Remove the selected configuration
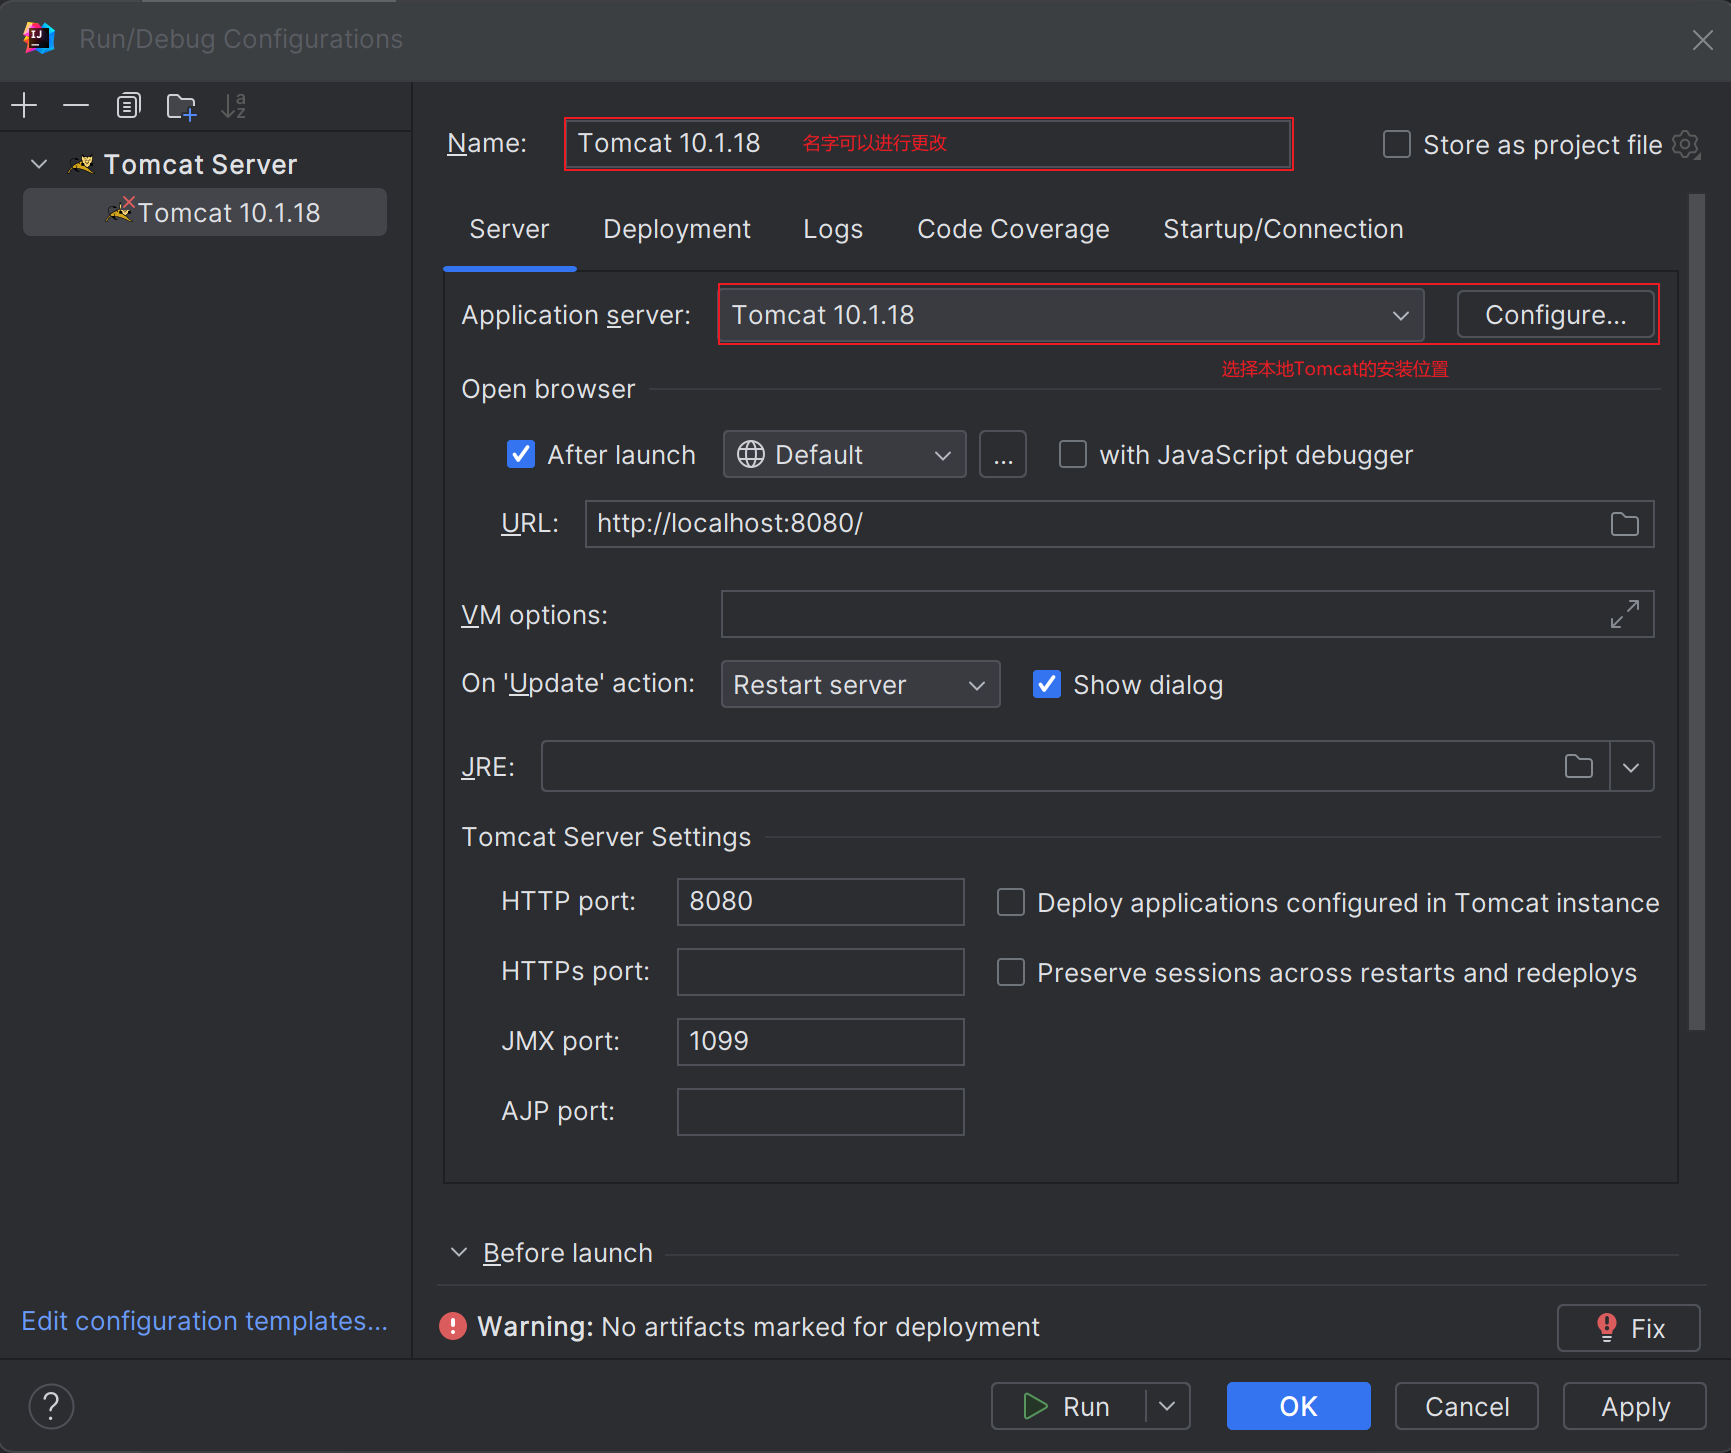The height and width of the screenshot is (1453, 1731). 76,105
